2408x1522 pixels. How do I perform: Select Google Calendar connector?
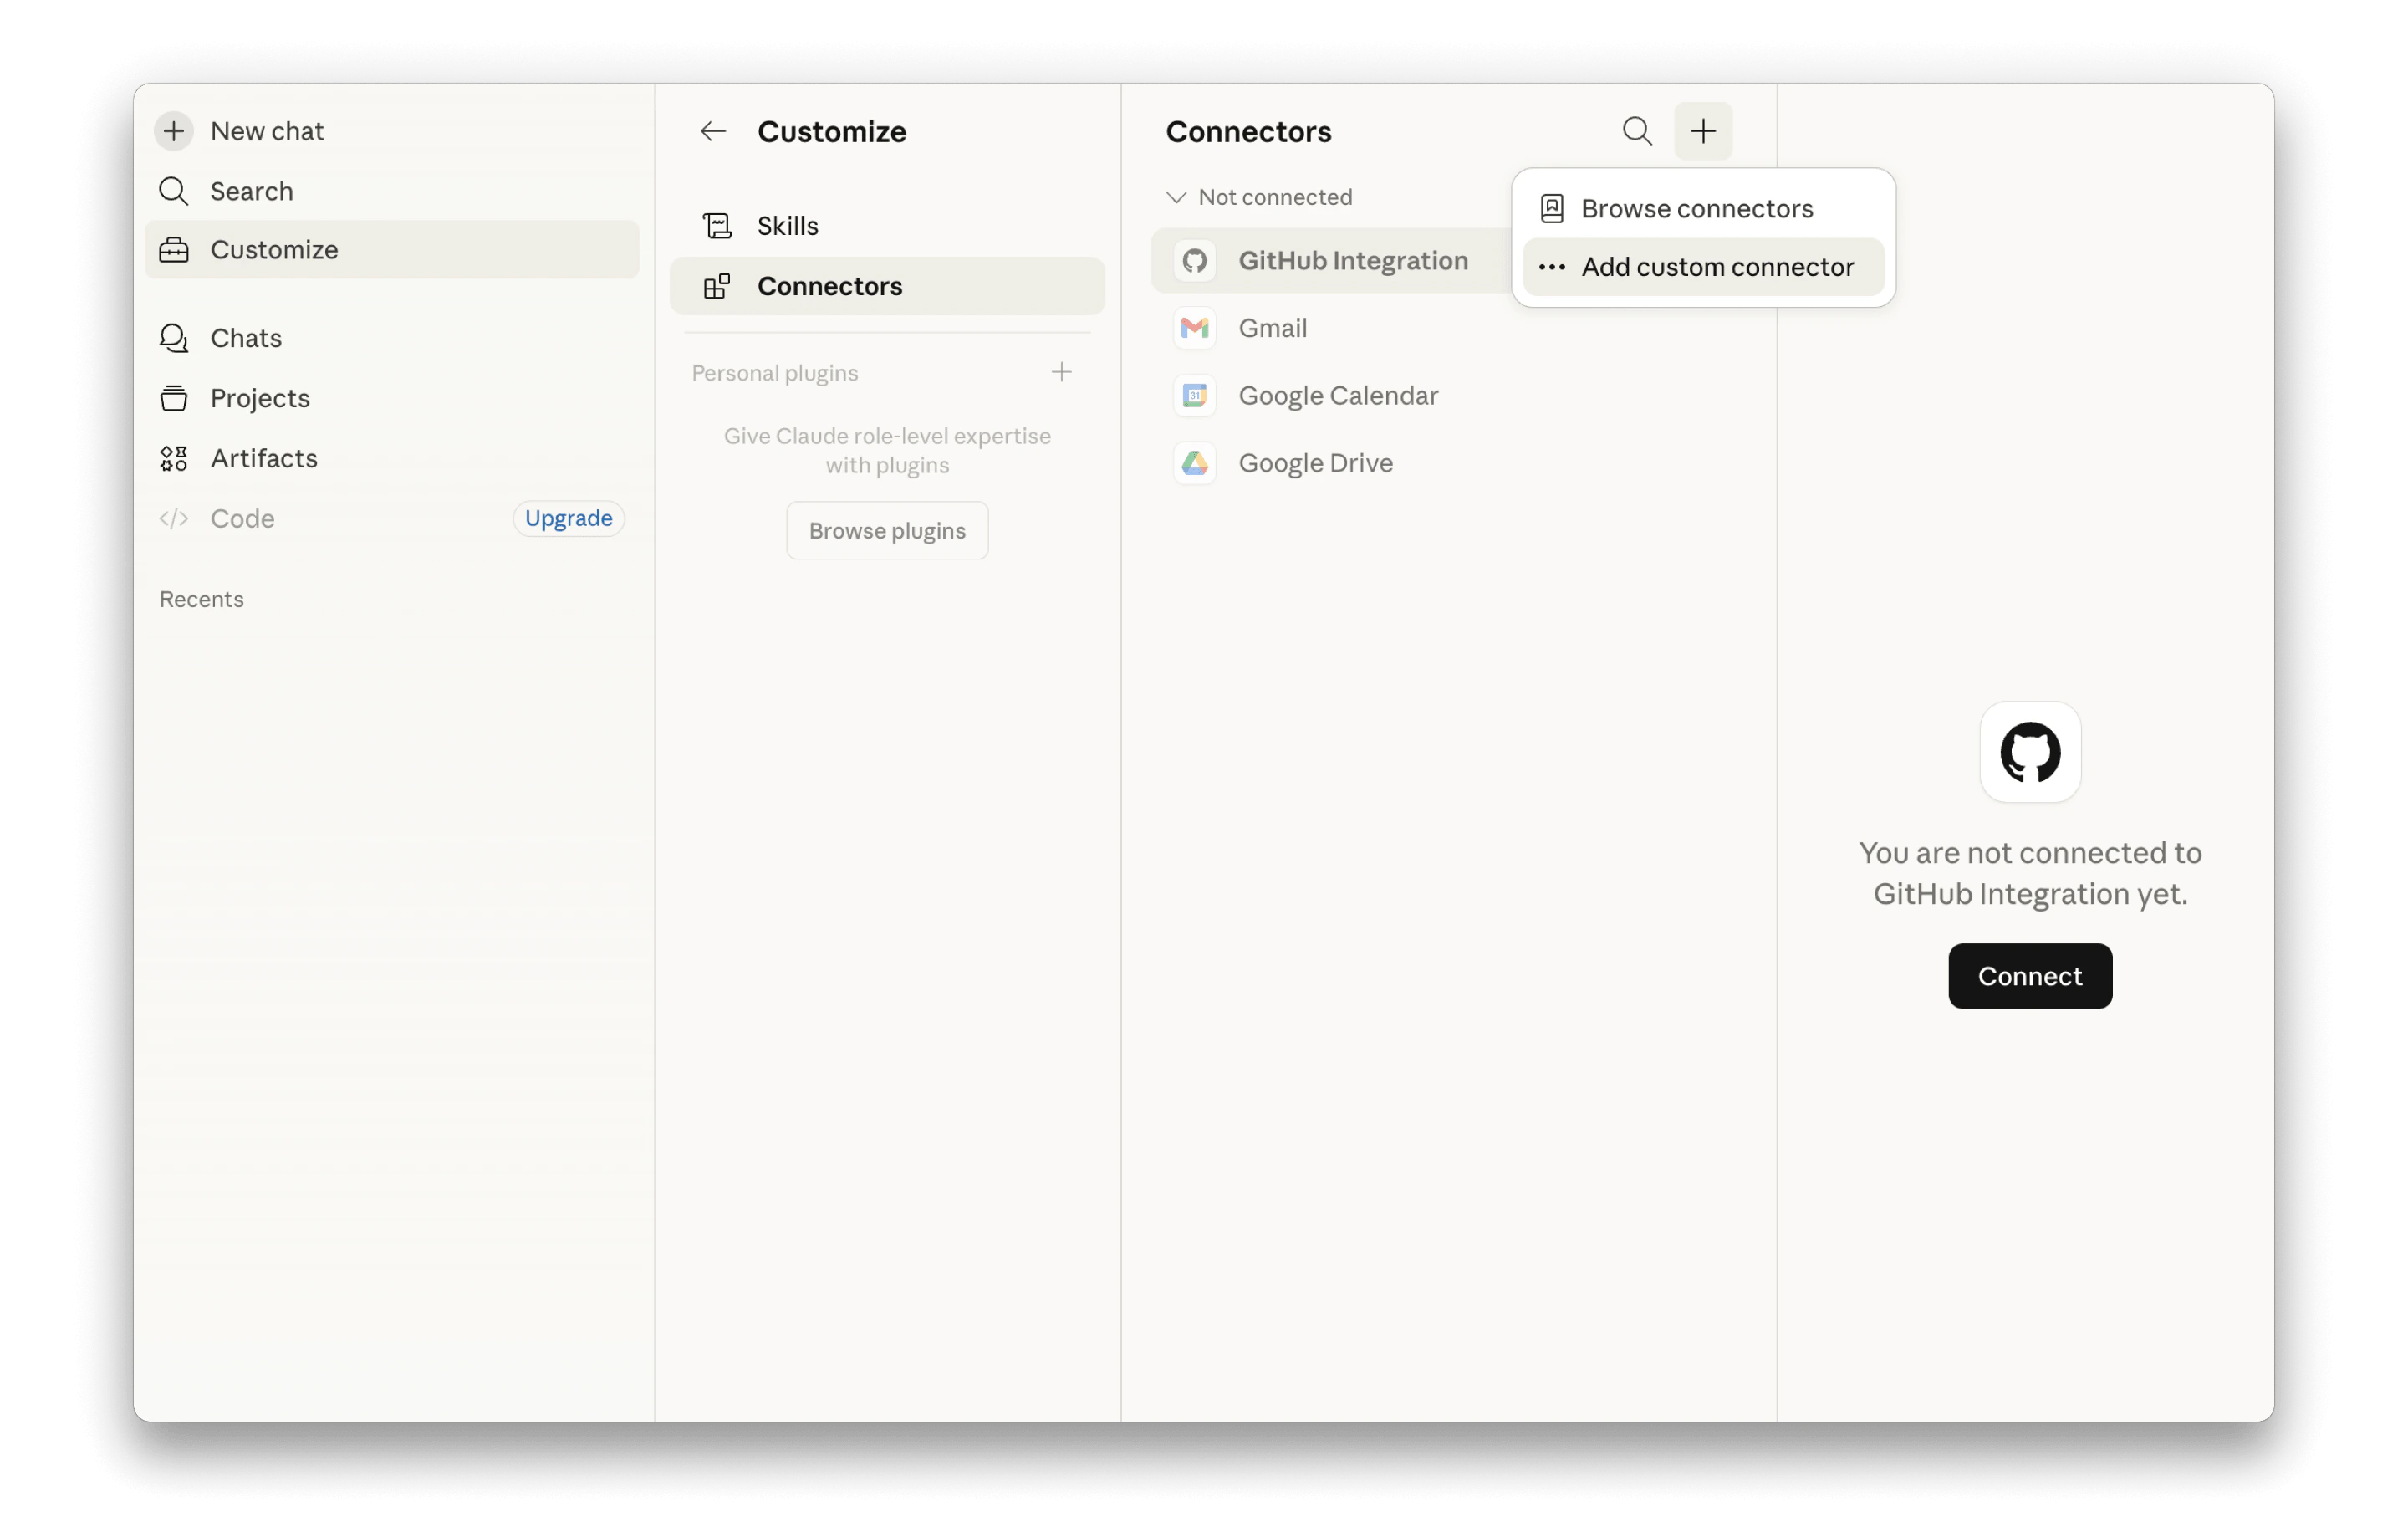1337,396
